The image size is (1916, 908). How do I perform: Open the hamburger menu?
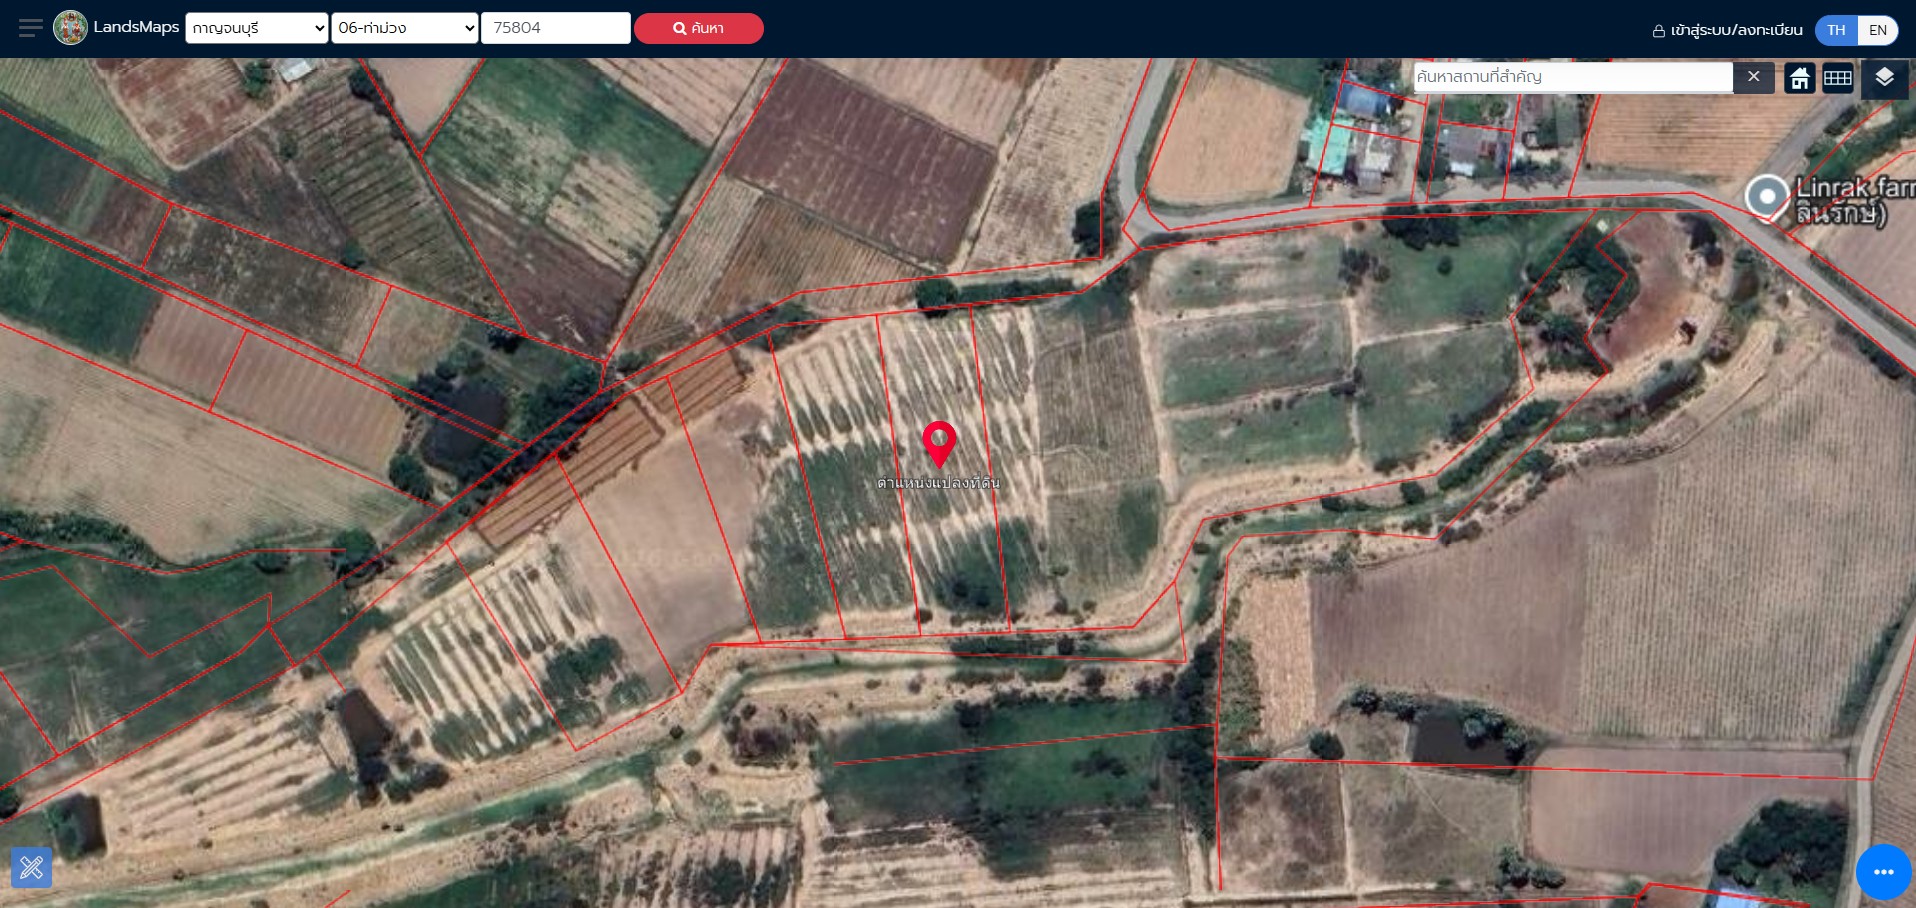click(x=30, y=28)
